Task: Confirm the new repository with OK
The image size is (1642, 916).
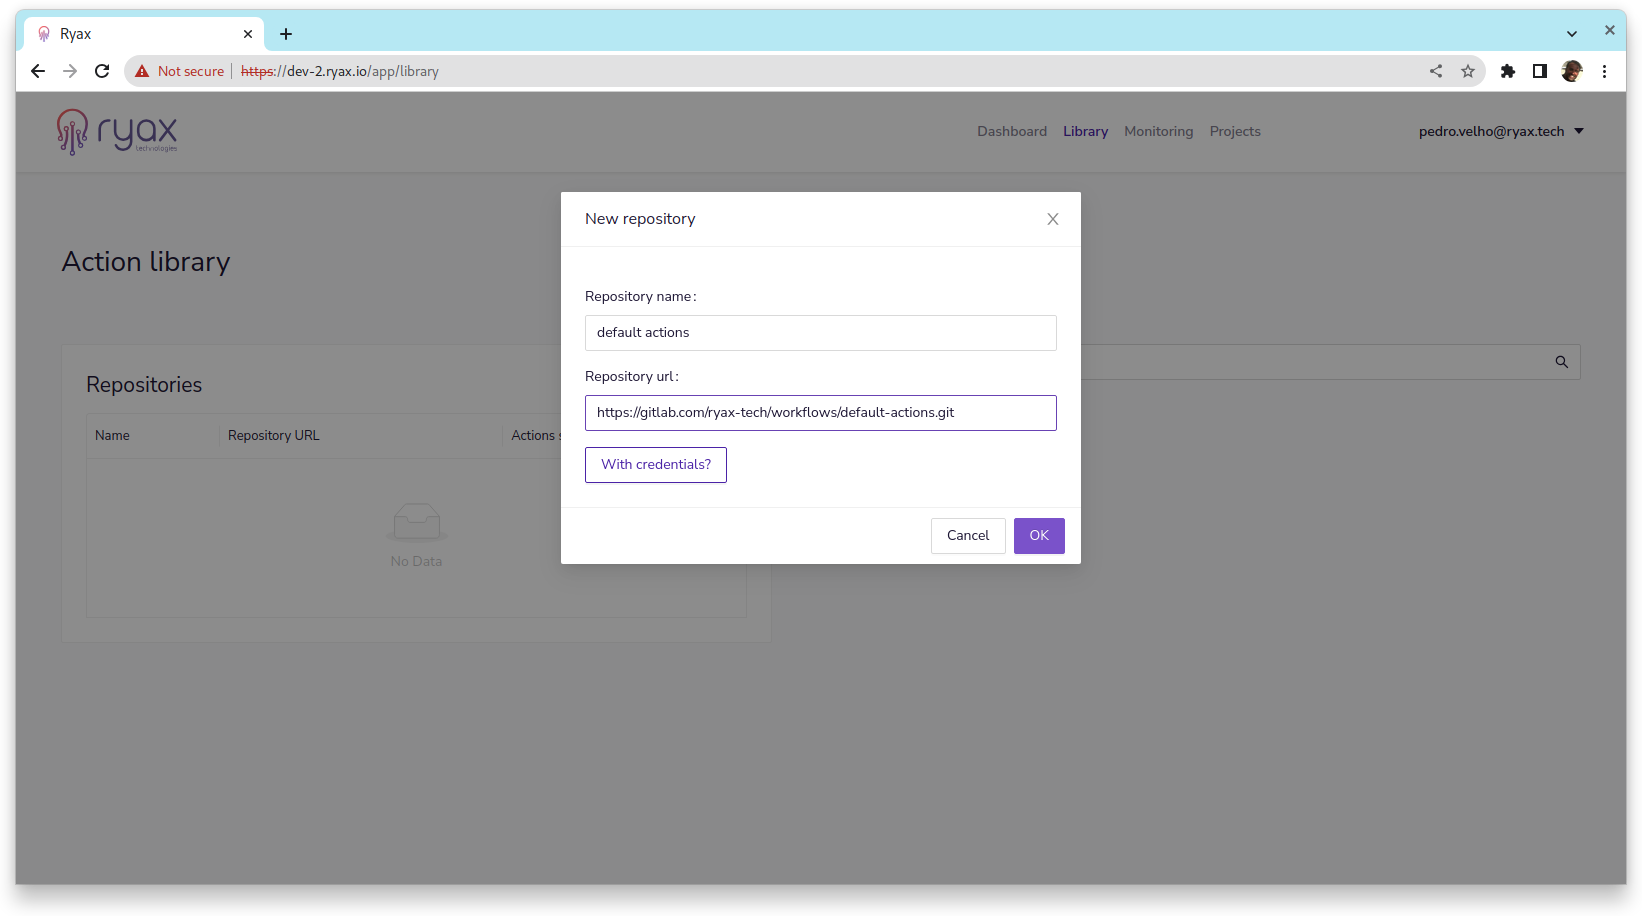Action: coord(1038,535)
